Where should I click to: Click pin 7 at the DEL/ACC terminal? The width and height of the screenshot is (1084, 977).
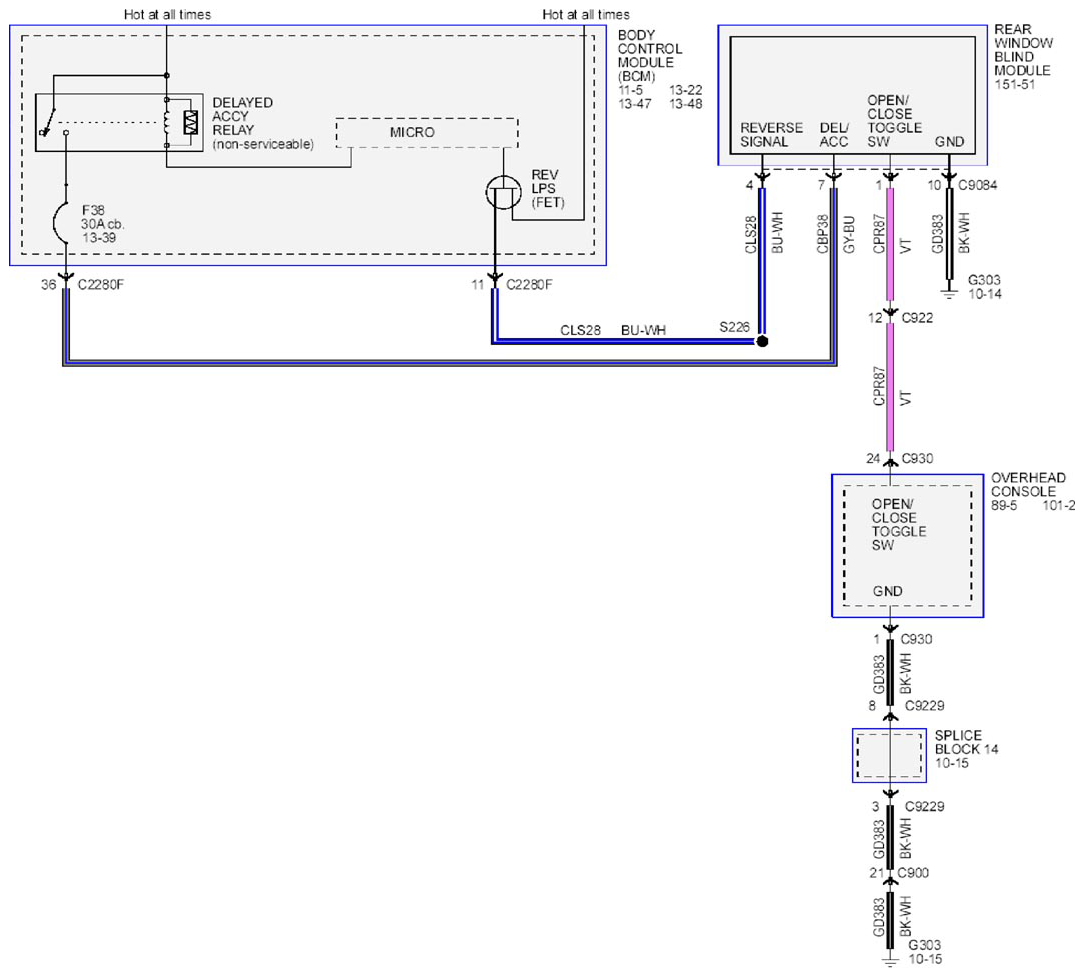821,185
